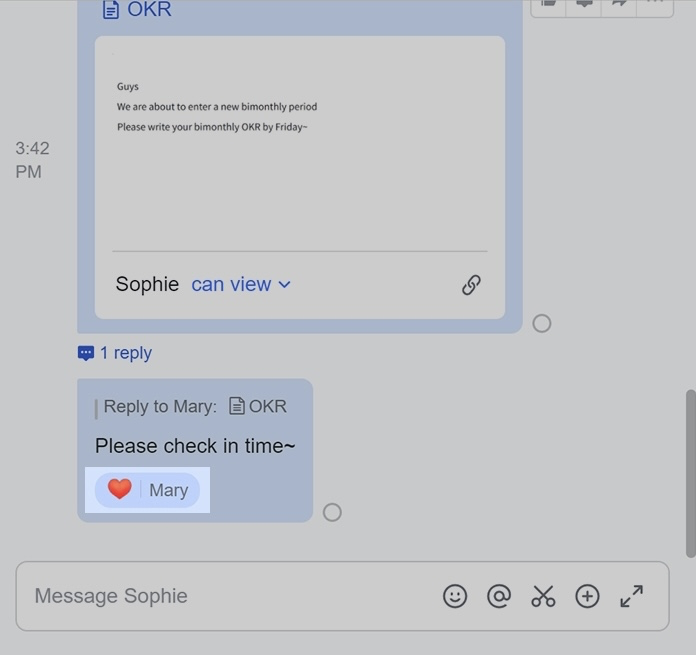Select the scissors screenshot tool
This screenshot has width=696, height=655.
(x=543, y=596)
